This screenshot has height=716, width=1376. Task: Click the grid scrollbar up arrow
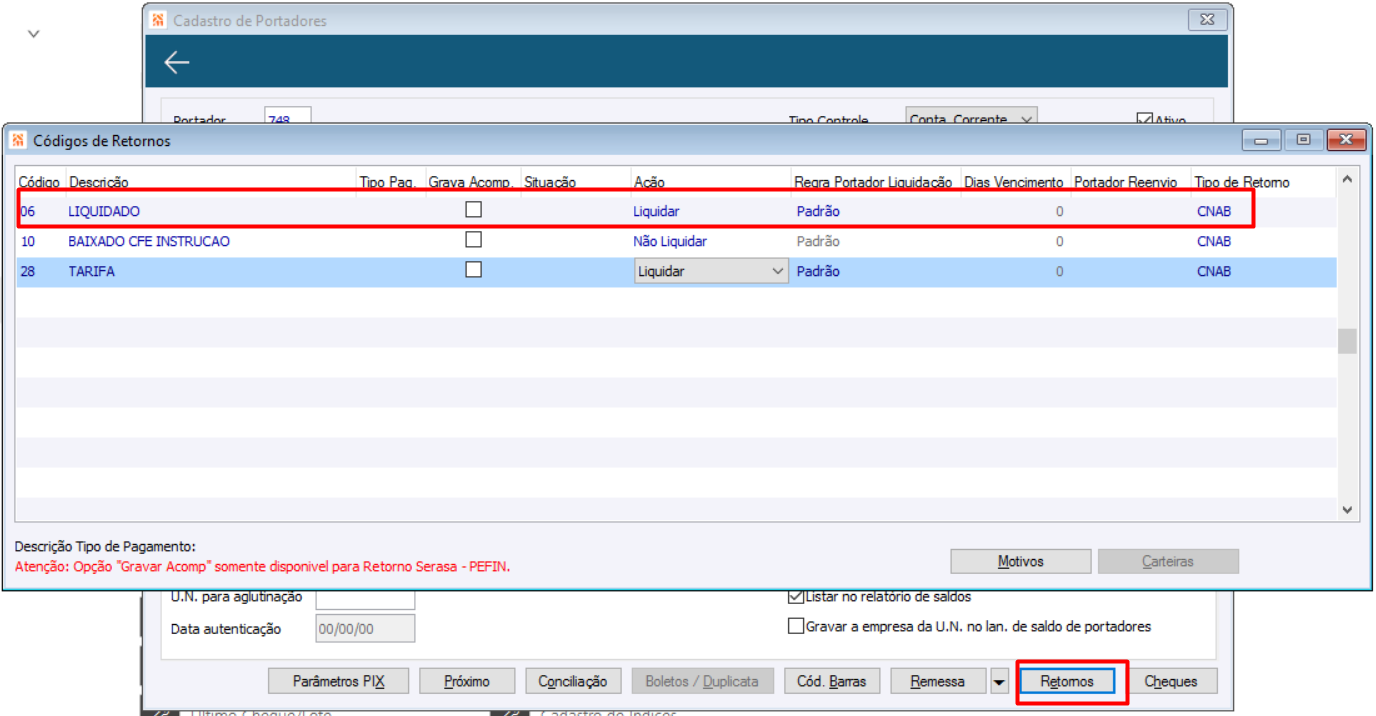point(1347,180)
